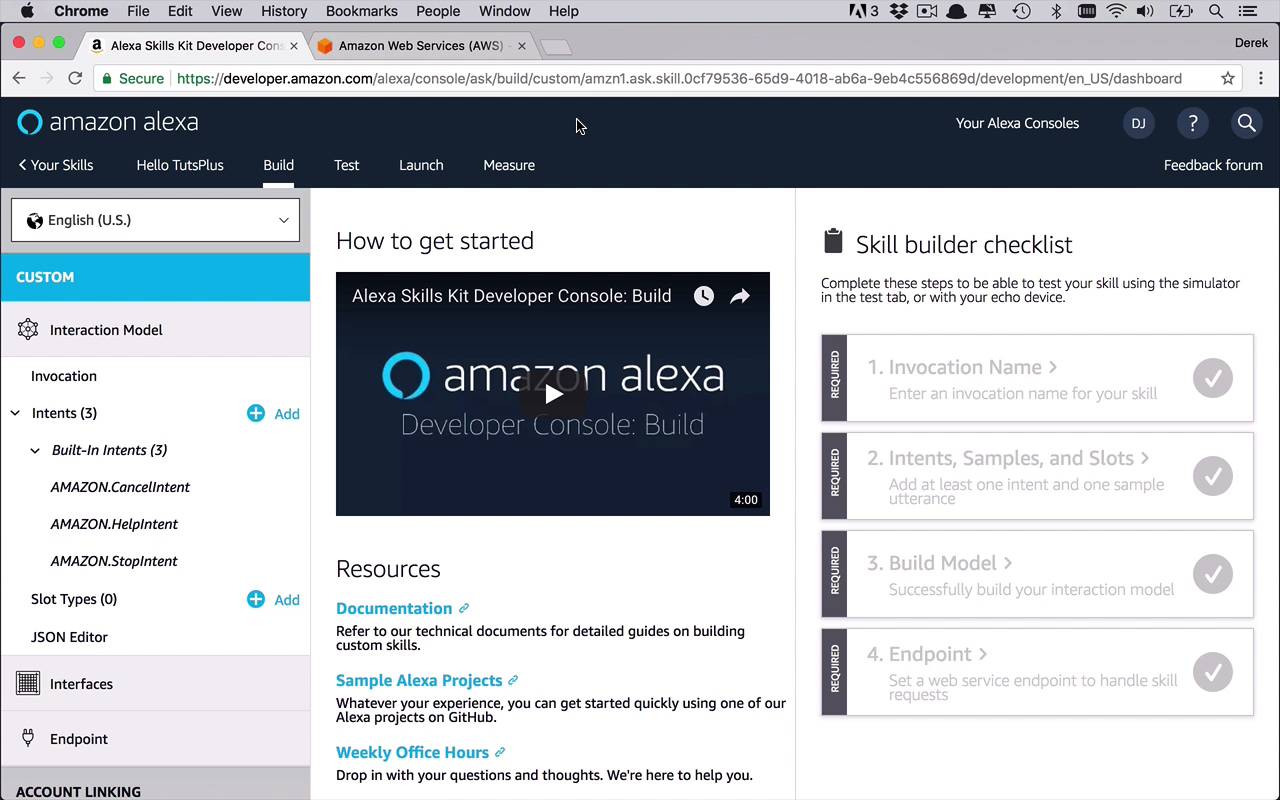The width and height of the screenshot is (1280, 800).
Task: Click the Add link next to Intents
Action: [x=287, y=414]
